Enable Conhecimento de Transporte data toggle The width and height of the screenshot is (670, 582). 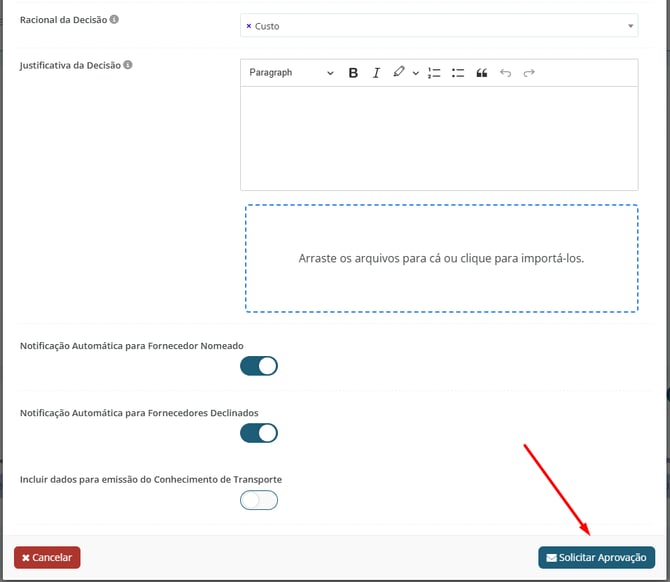(259, 500)
